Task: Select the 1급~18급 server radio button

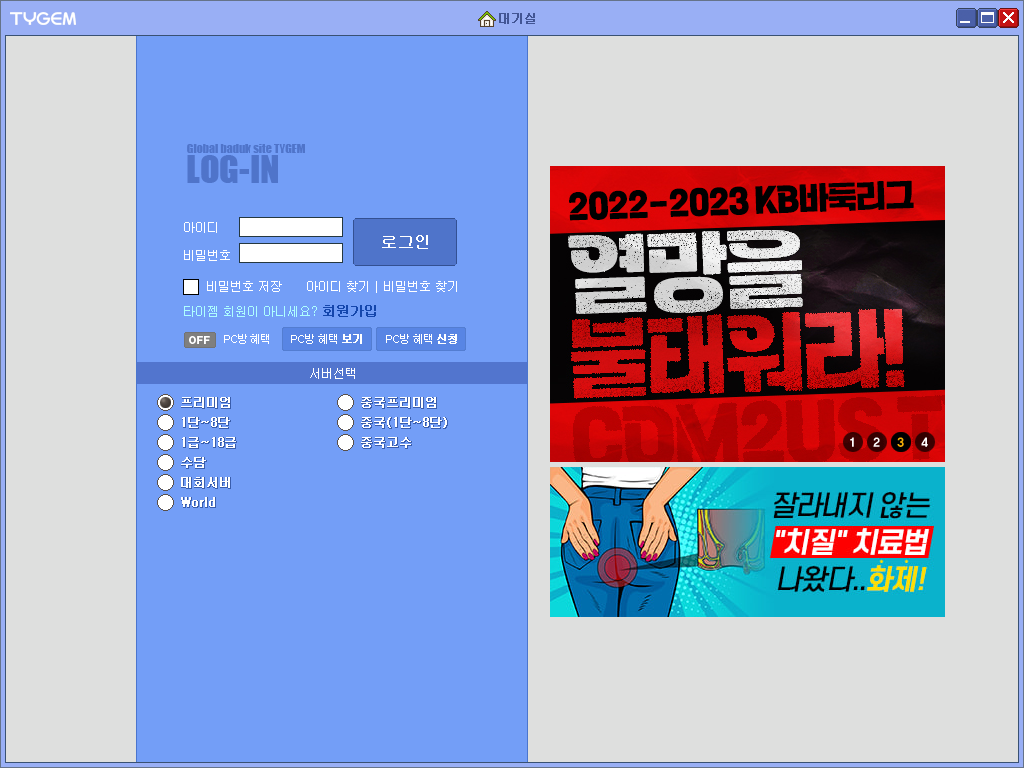Action: [x=165, y=443]
